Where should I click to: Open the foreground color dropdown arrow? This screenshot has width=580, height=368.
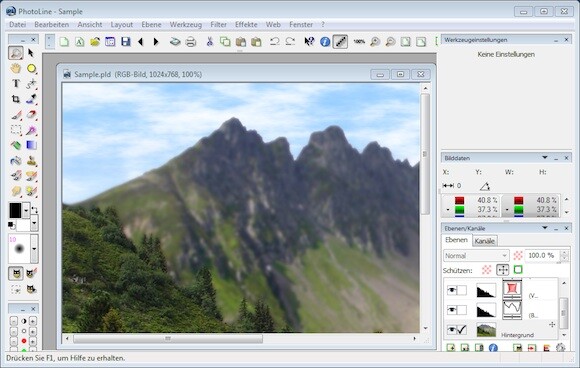[26, 210]
